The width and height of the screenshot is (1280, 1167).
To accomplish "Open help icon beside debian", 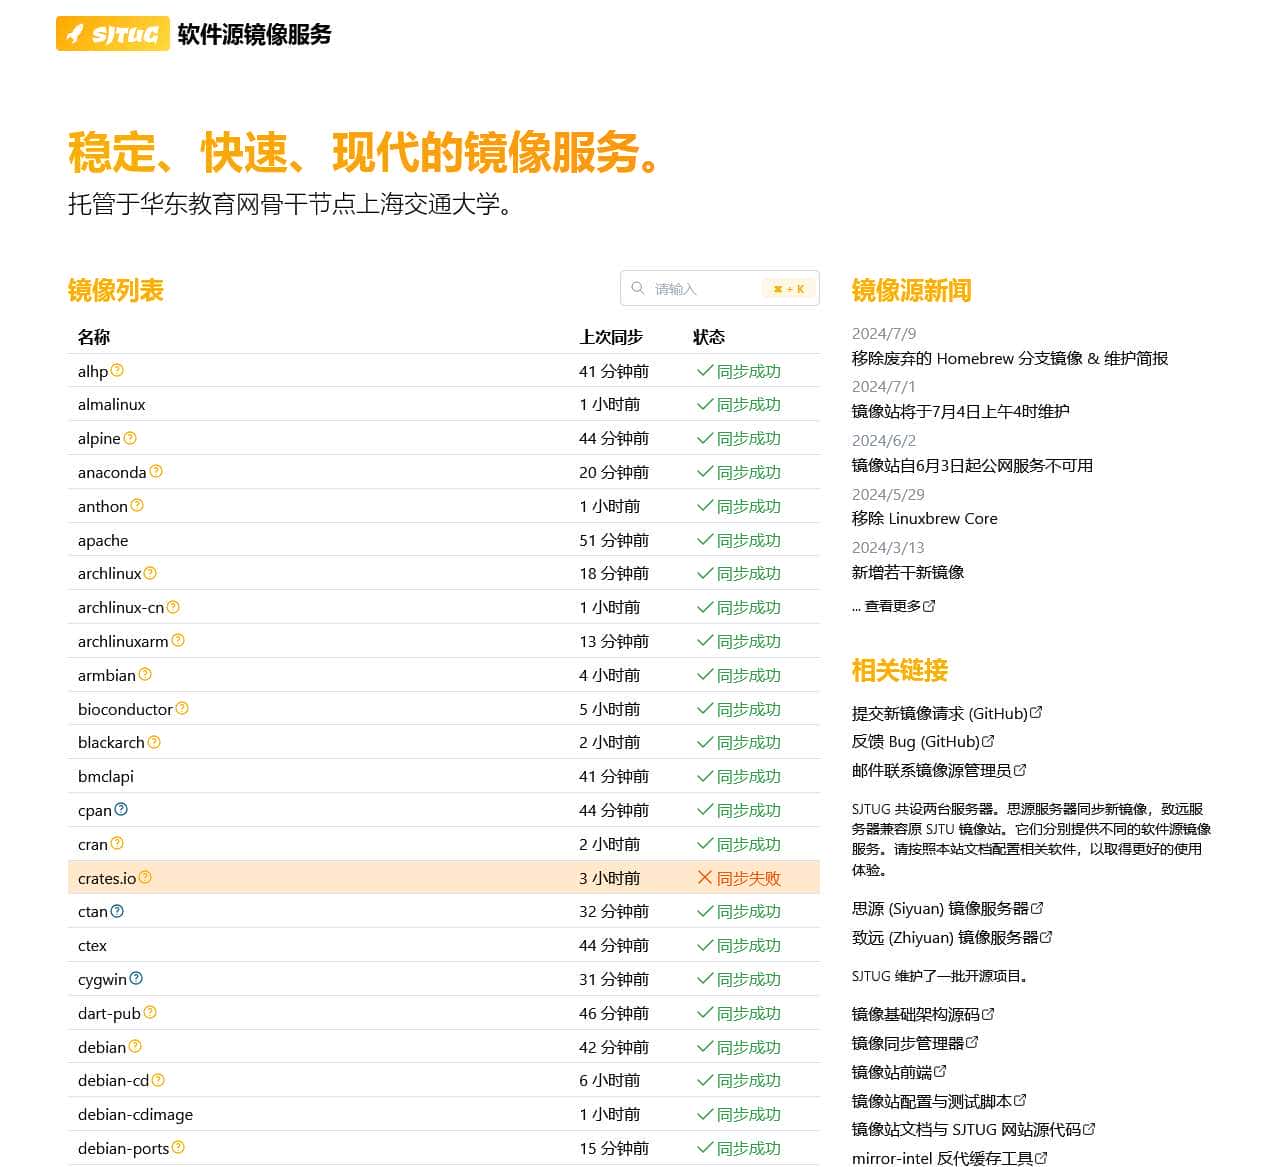I will pyautogui.click(x=135, y=1046).
